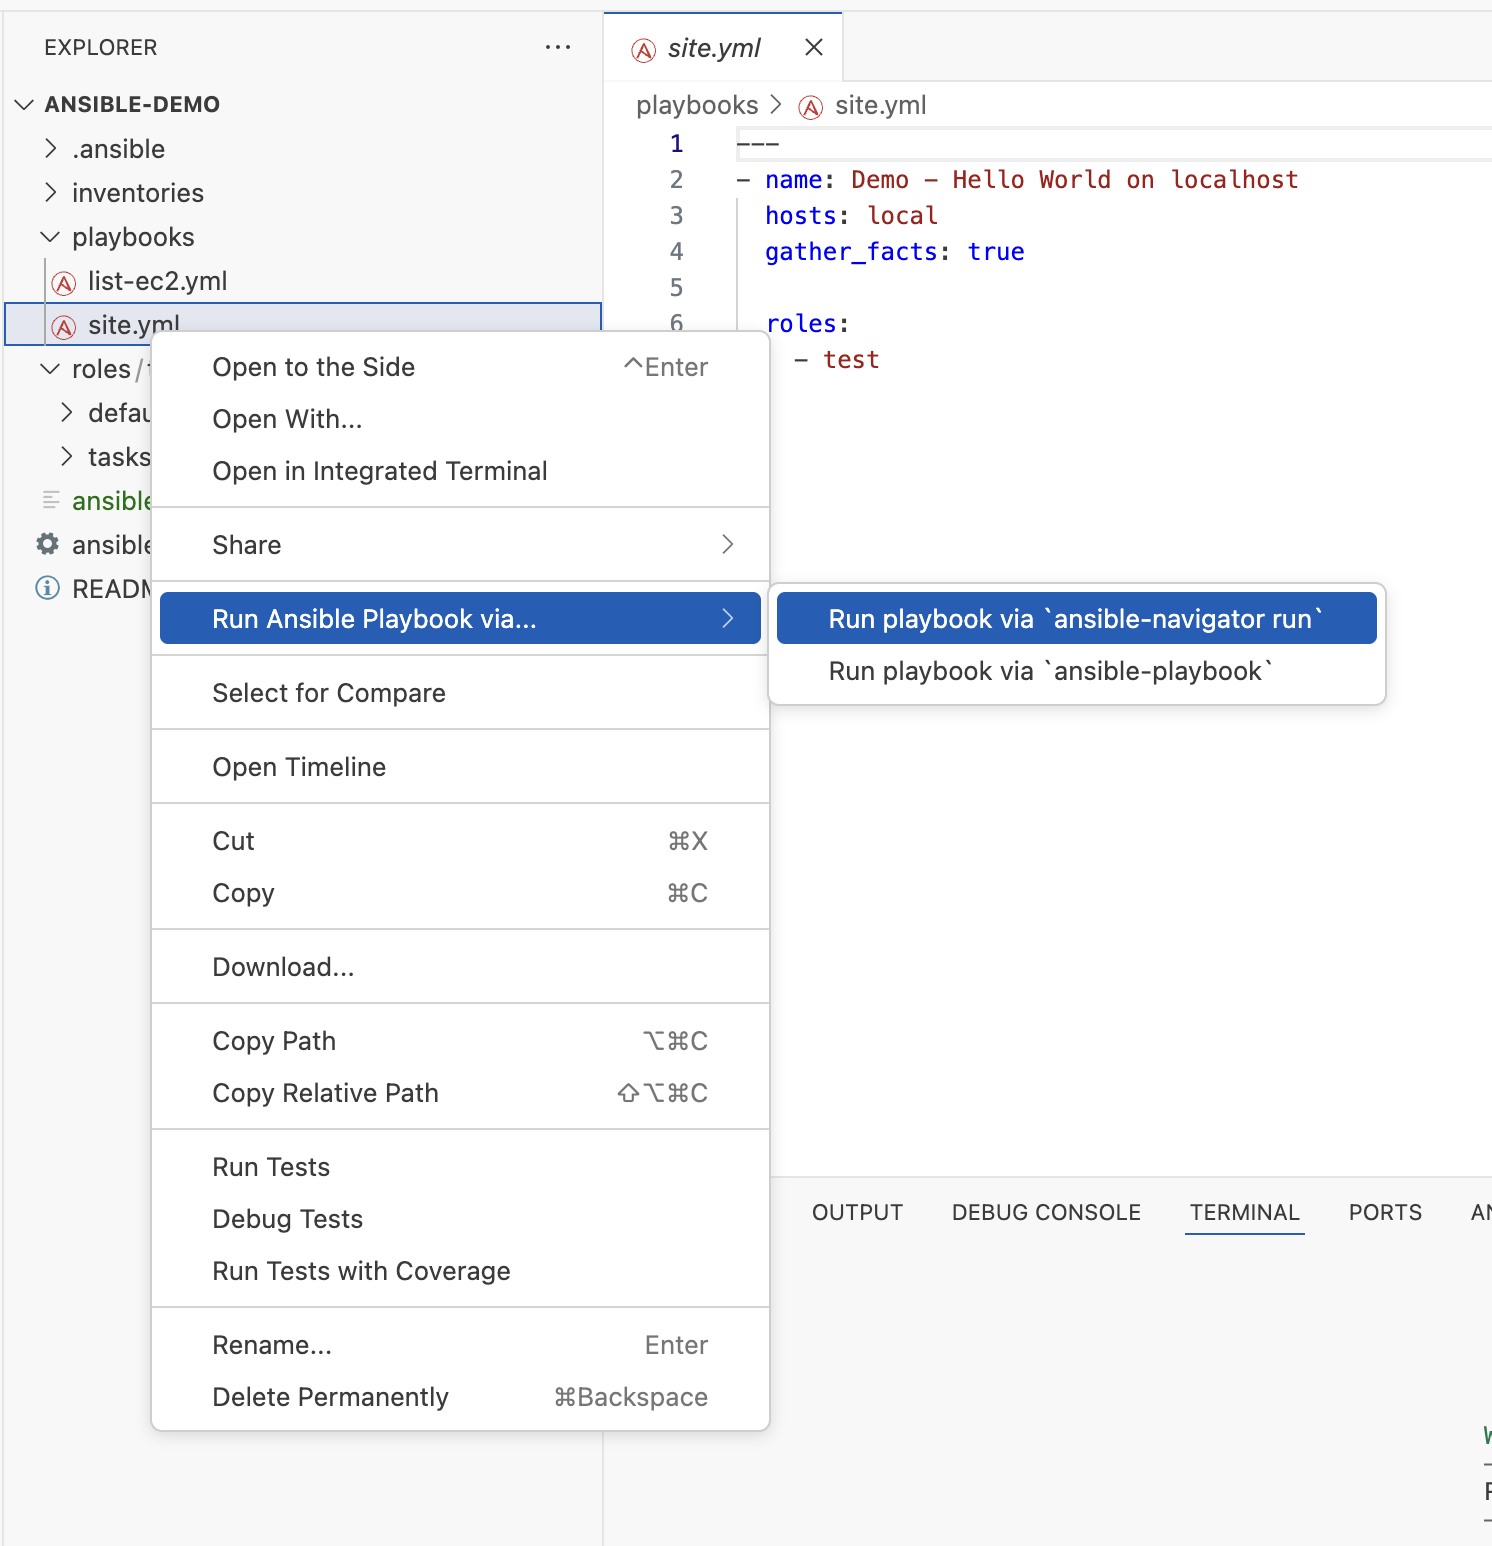Image resolution: width=1492 pixels, height=1546 pixels.
Task: Collapse the ANSIBLE-DEMO root folder
Action: coord(25,104)
